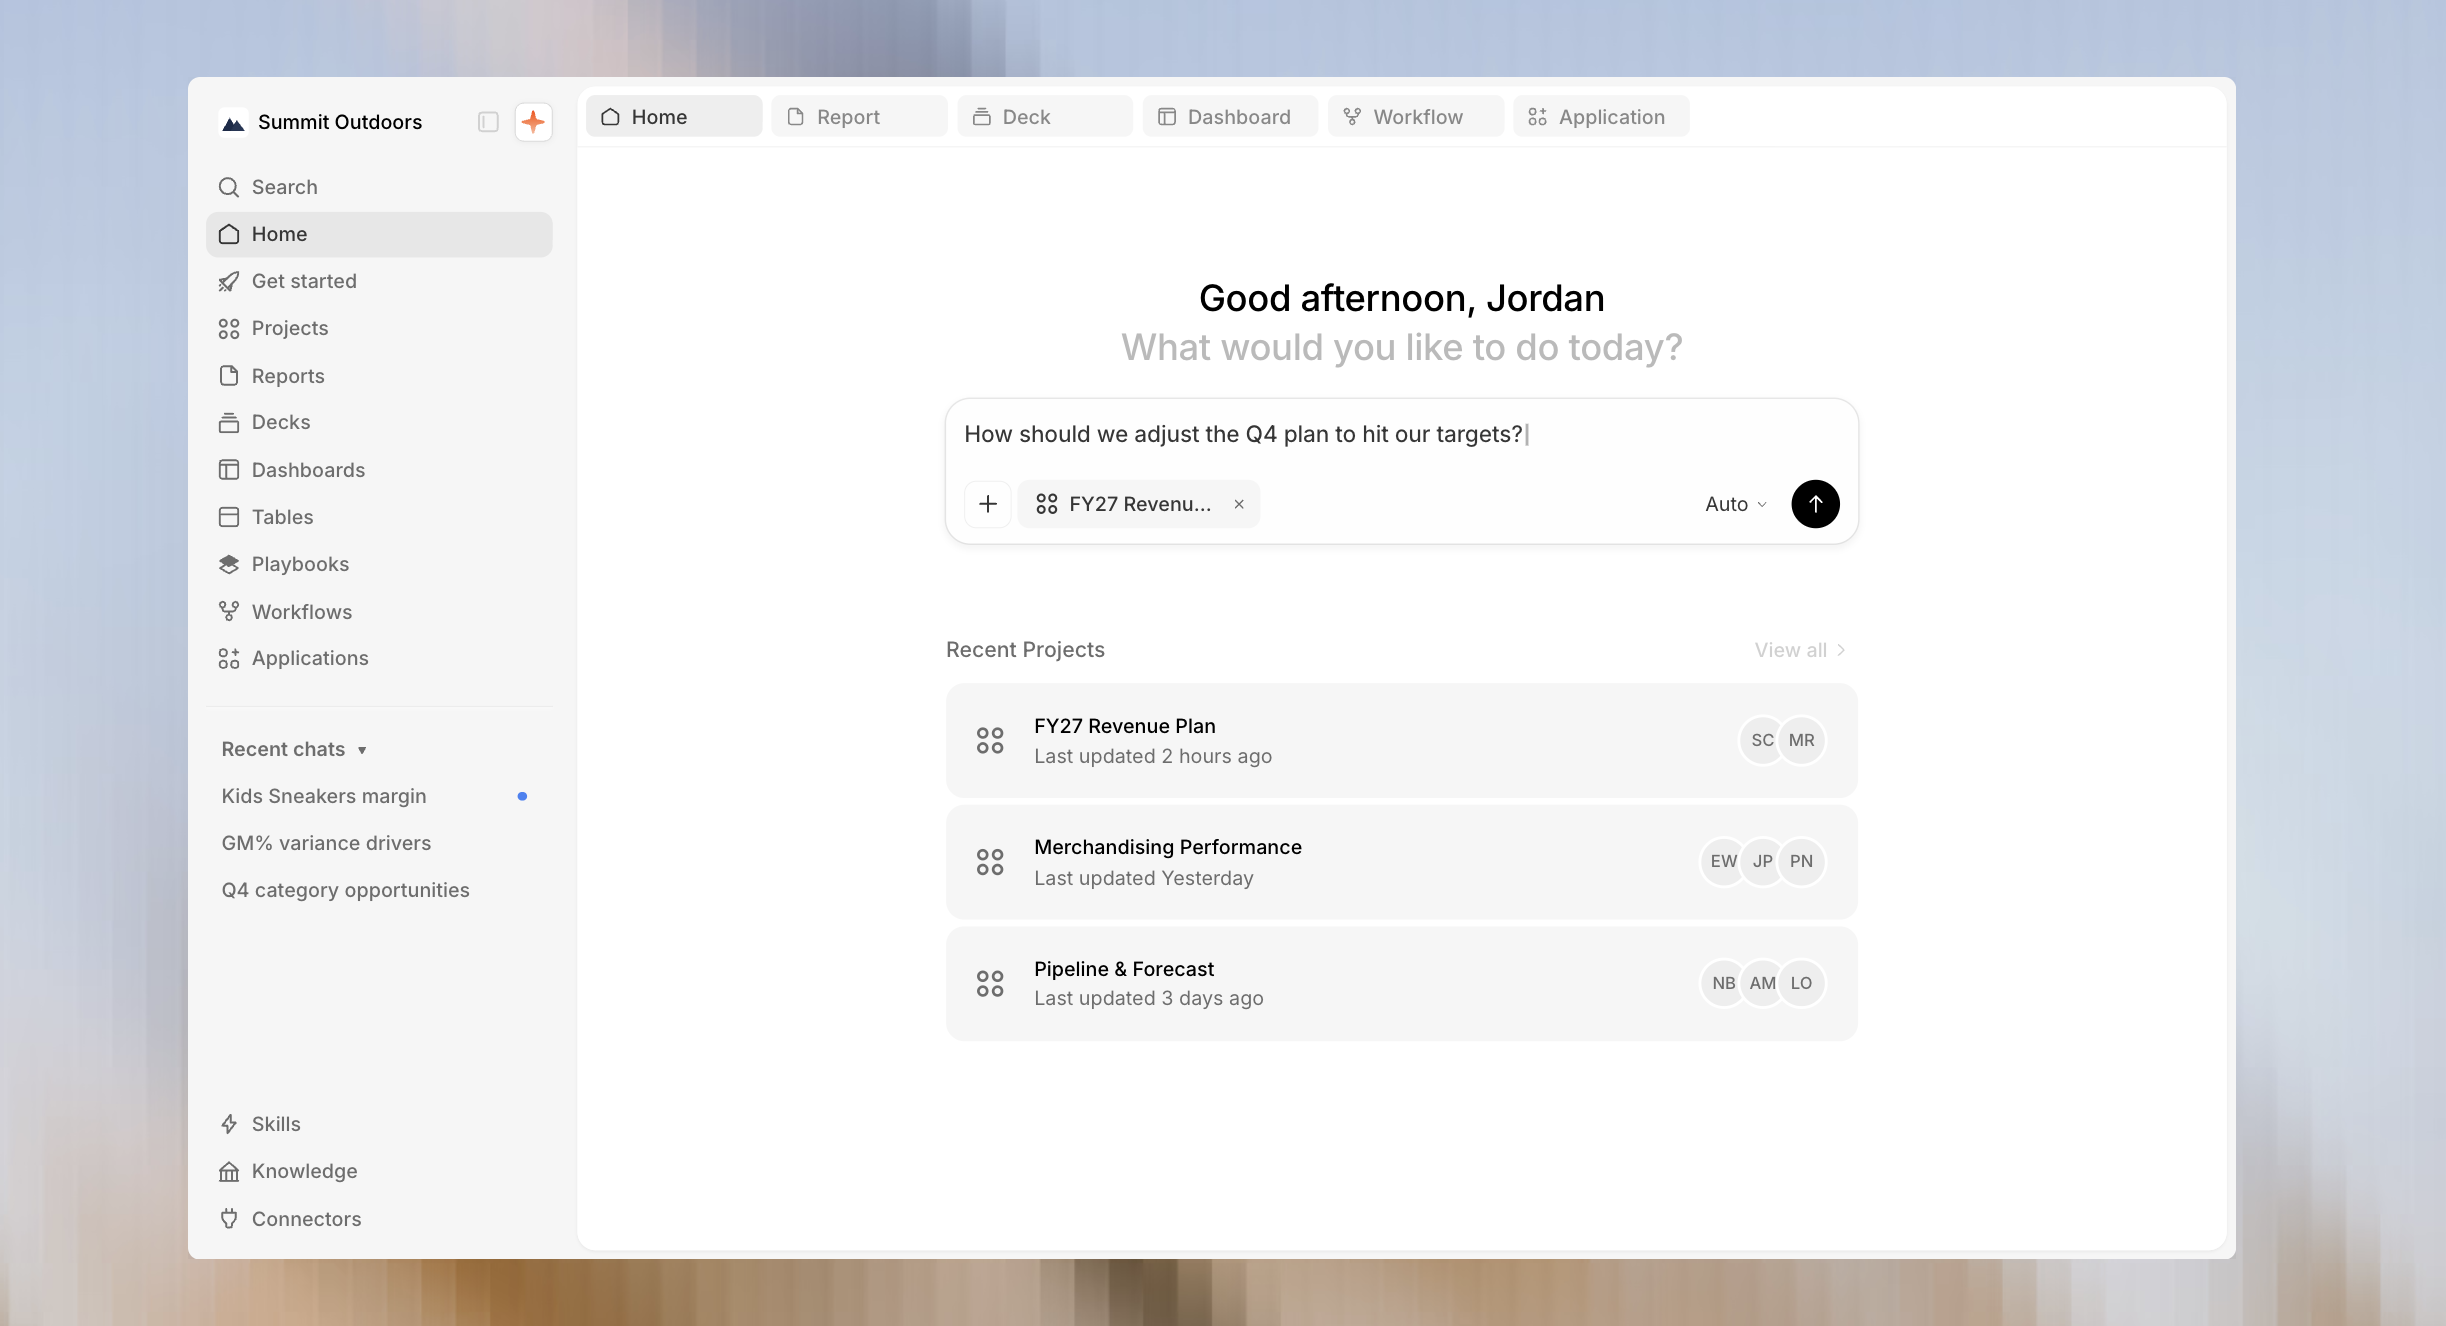Viewport: 2446px width, 1326px height.
Task: Open Projects in the sidebar
Action: 379,328
